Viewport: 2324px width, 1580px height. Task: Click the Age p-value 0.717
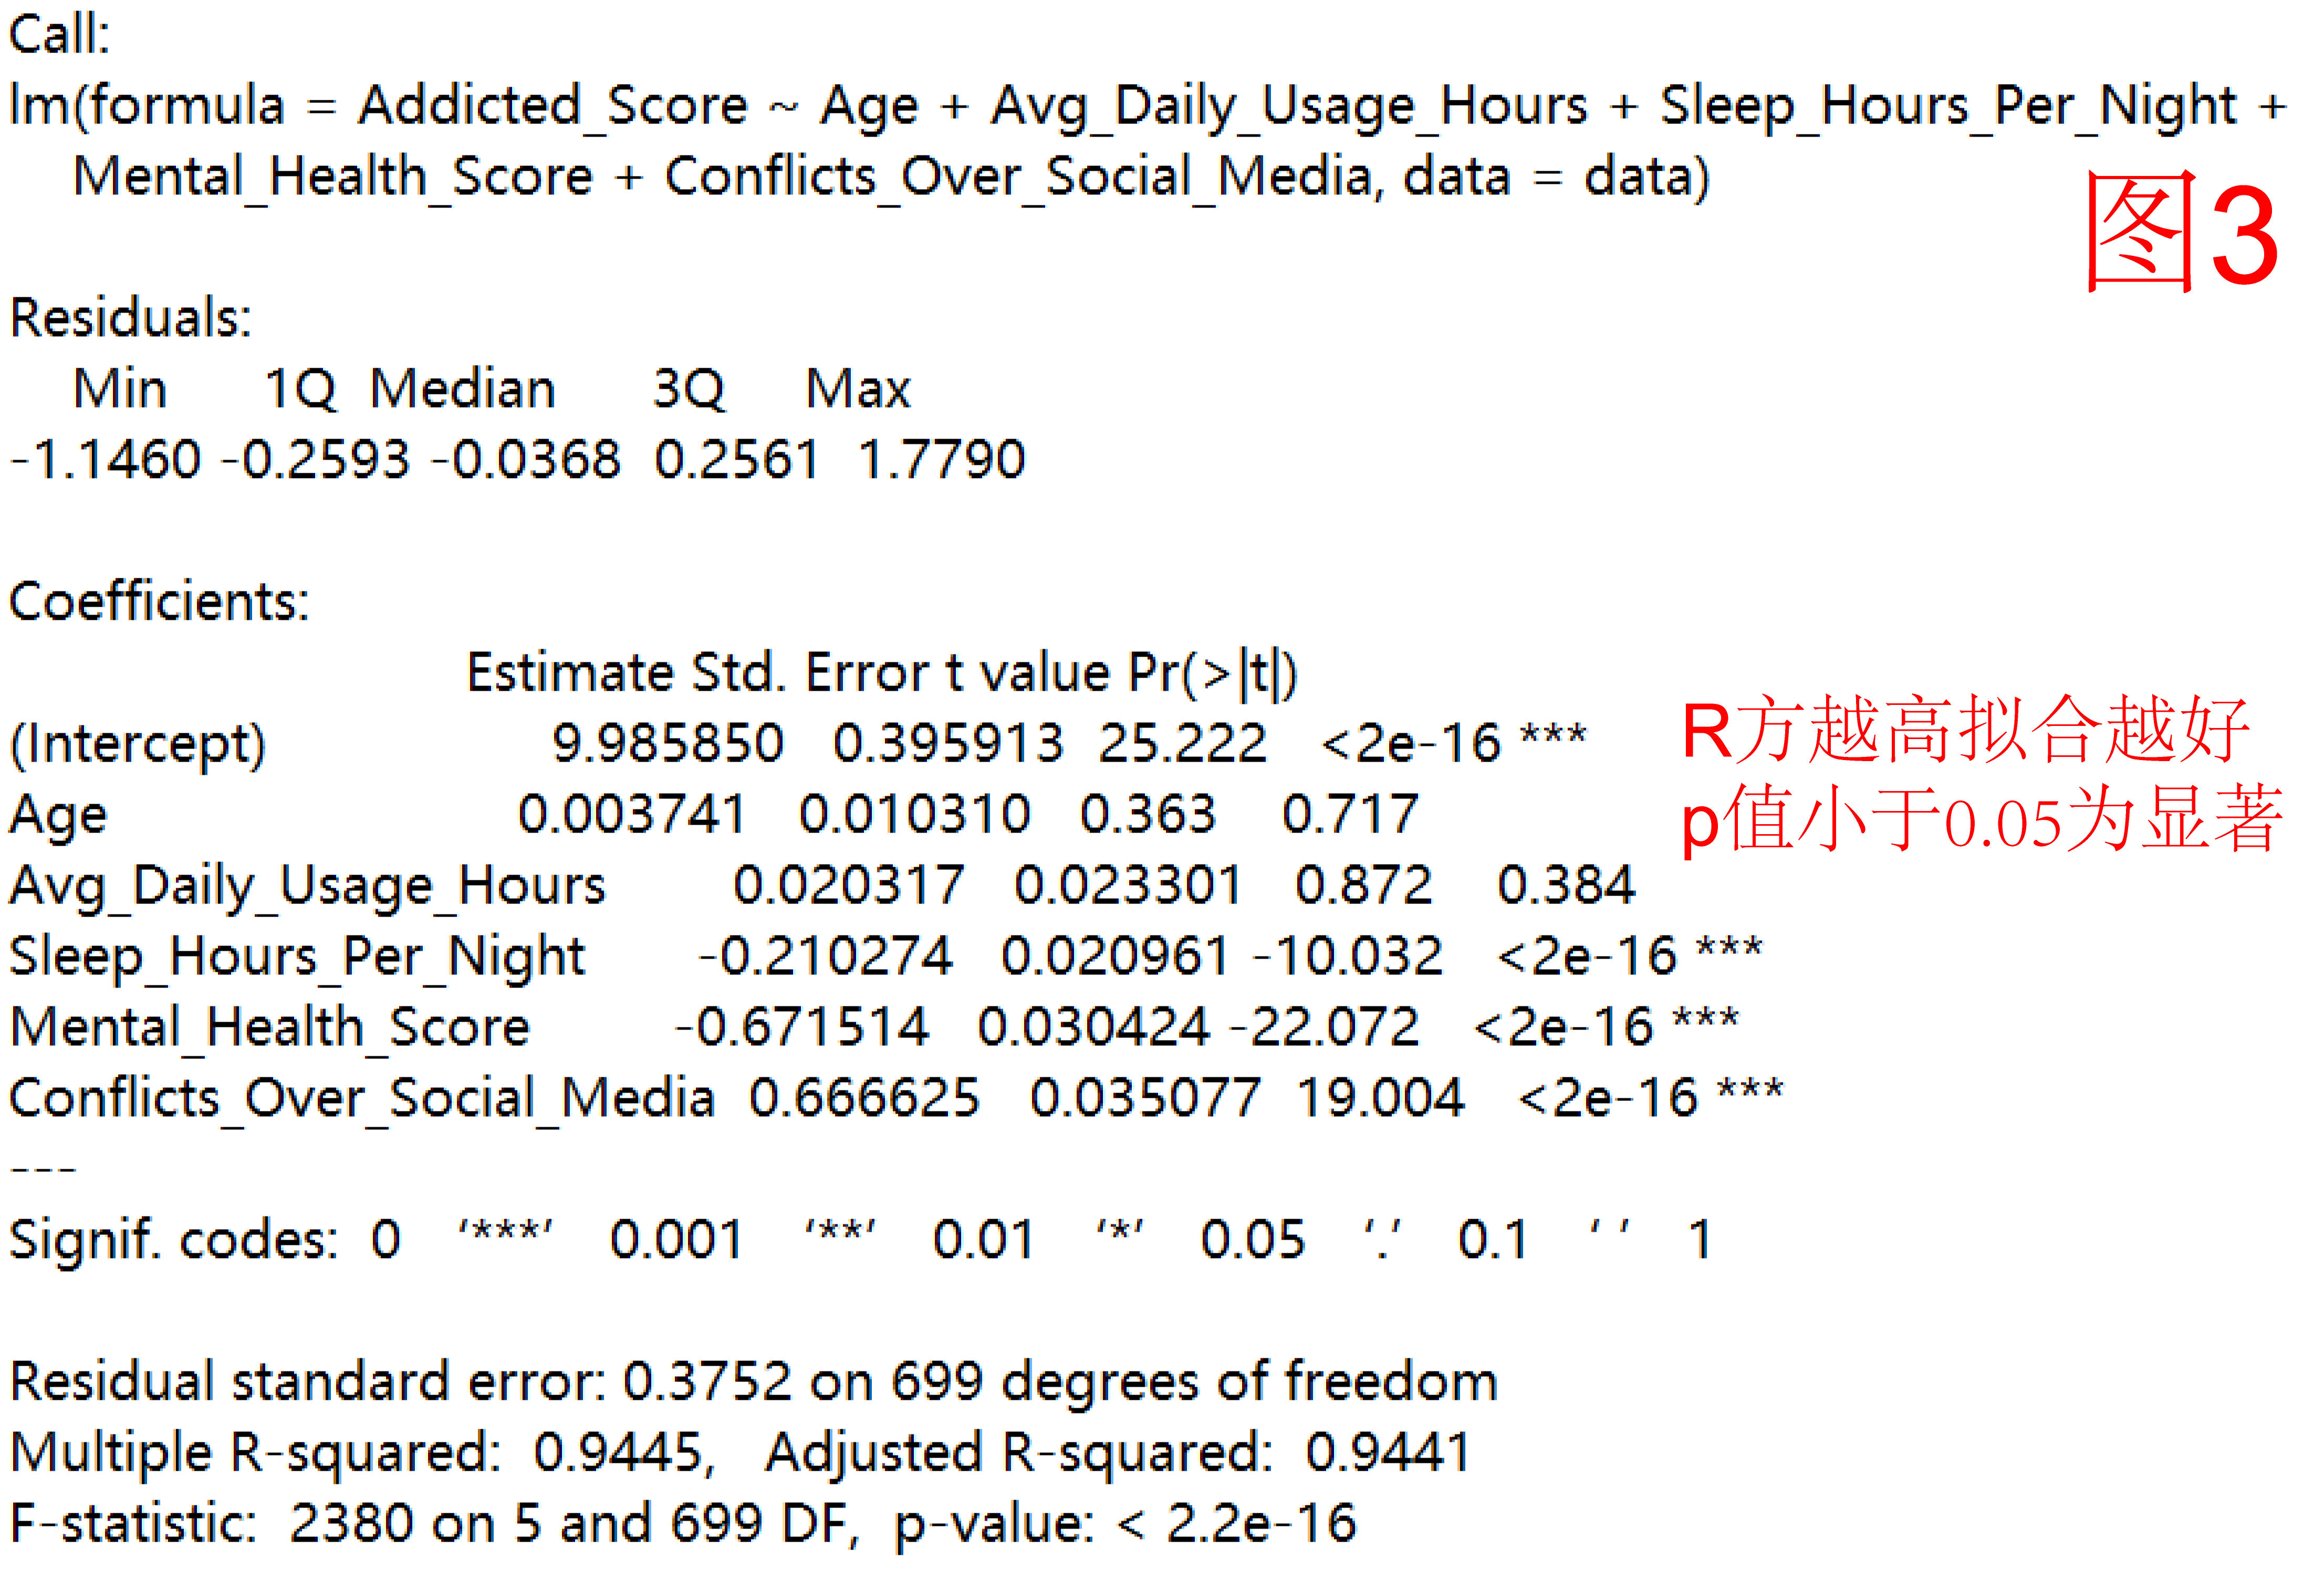tap(1350, 814)
